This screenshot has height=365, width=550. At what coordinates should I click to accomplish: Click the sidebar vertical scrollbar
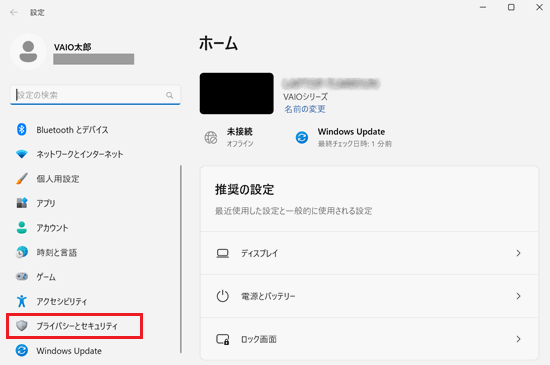pyautogui.click(x=181, y=259)
